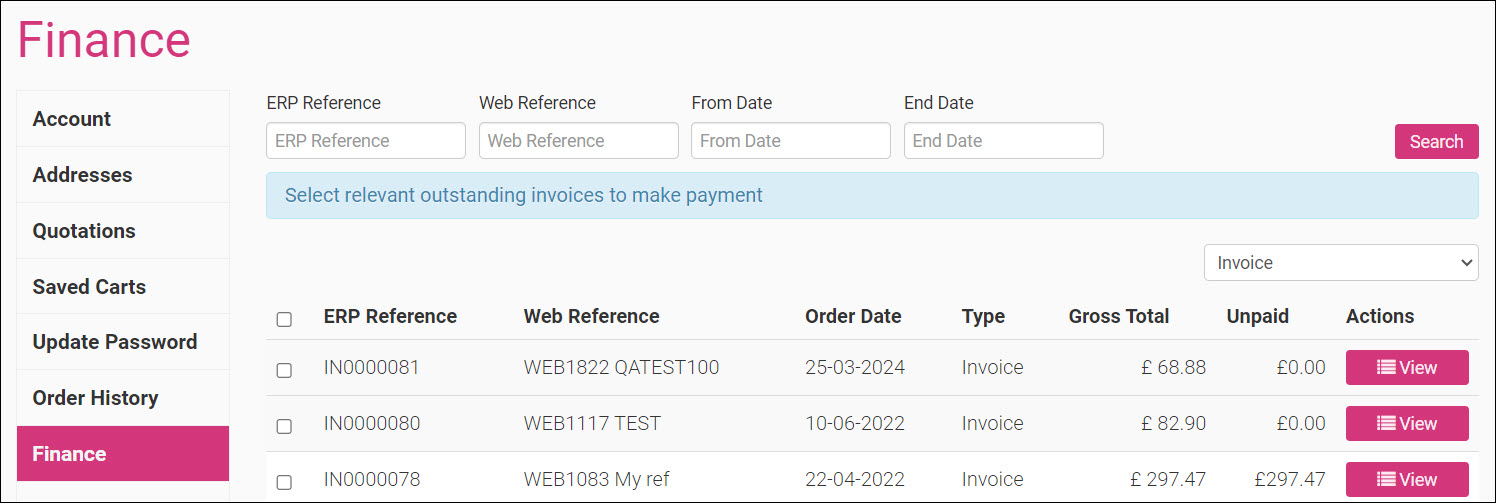Open the Invoice type dropdown
The image size is (1496, 503).
(x=1340, y=263)
